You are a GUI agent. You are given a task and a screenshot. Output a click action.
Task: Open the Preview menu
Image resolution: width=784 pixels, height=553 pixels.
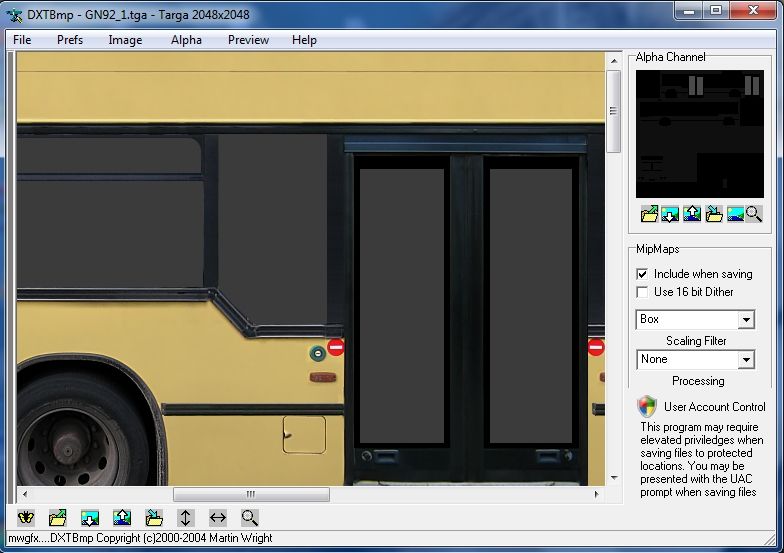click(248, 40)
